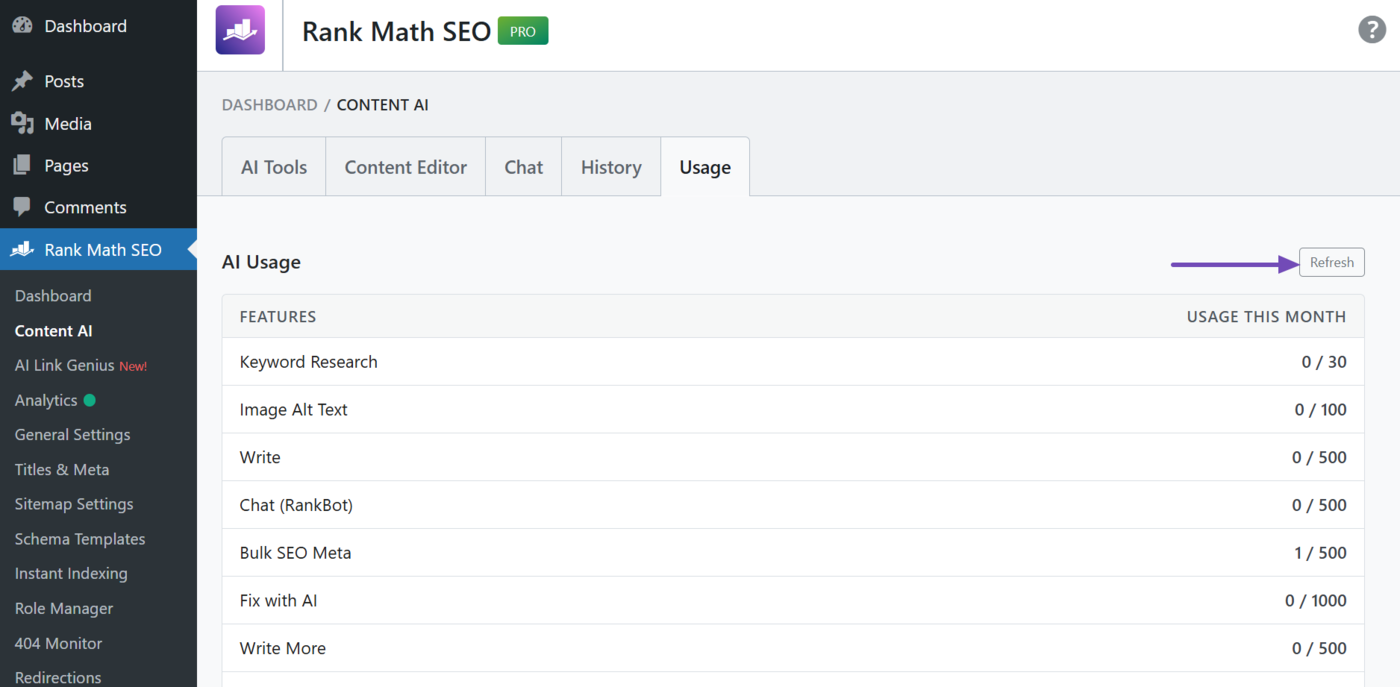1400x687 pixels.
Task: Click the green Analytics status dot
Action: pos(90,400)
